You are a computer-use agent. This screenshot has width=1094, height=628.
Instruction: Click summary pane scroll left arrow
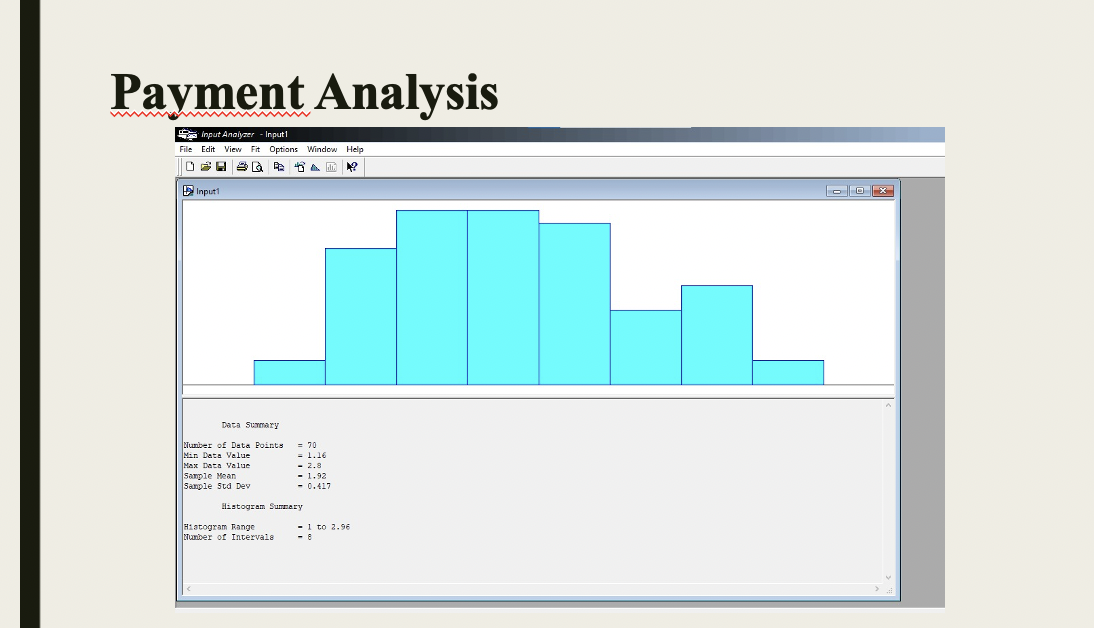click(x=188, y=589)
